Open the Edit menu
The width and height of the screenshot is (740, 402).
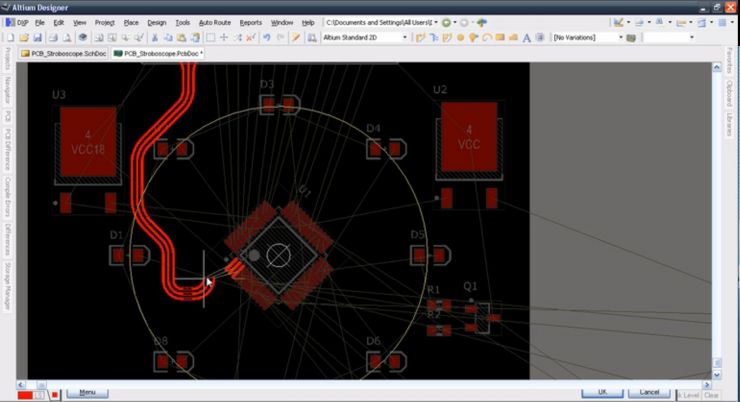(x=59, y=22)
